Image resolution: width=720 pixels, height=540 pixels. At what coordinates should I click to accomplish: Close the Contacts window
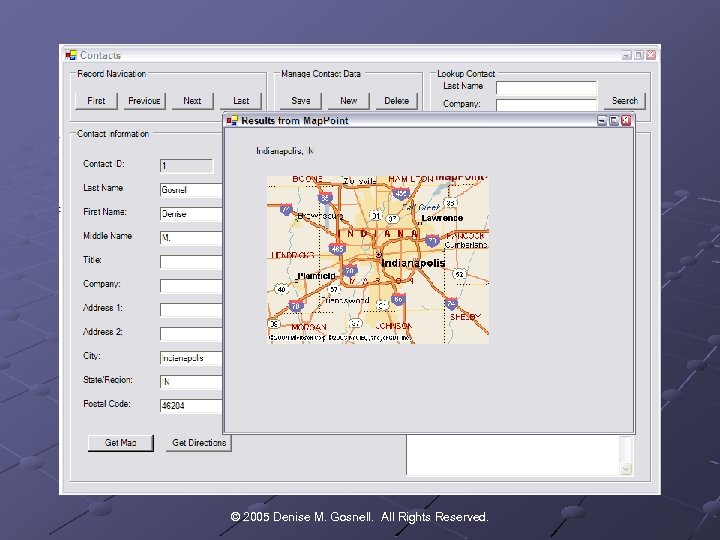click(x=651, y=55)
